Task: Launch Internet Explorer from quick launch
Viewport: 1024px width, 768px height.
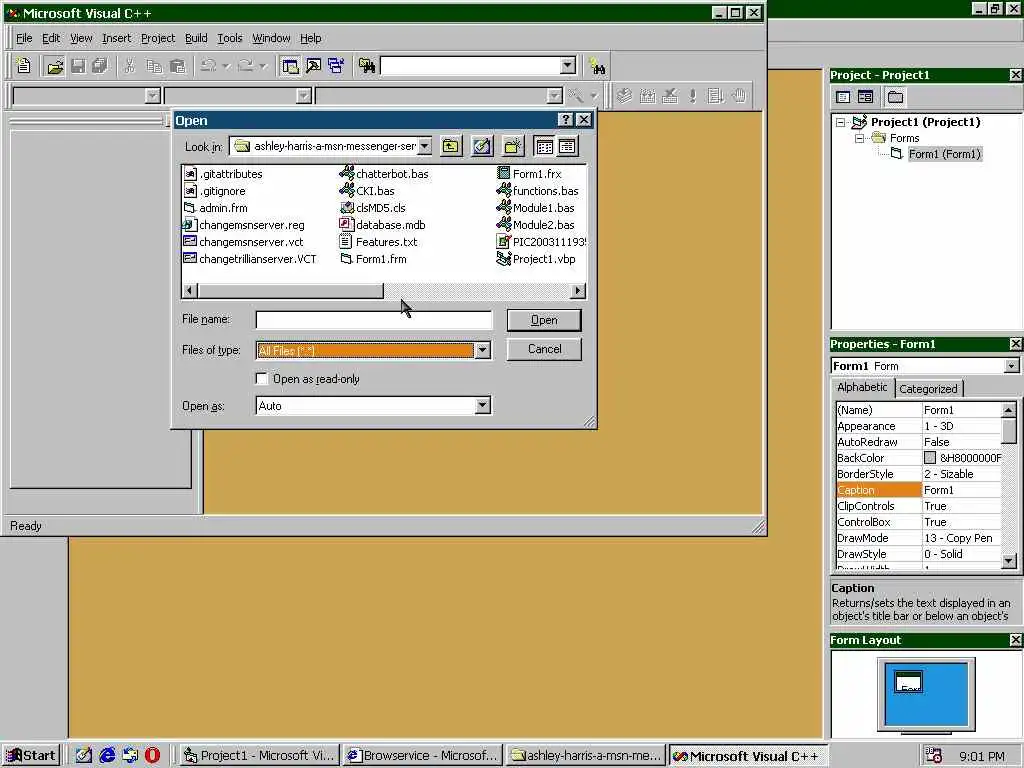Action: [107, 756]
